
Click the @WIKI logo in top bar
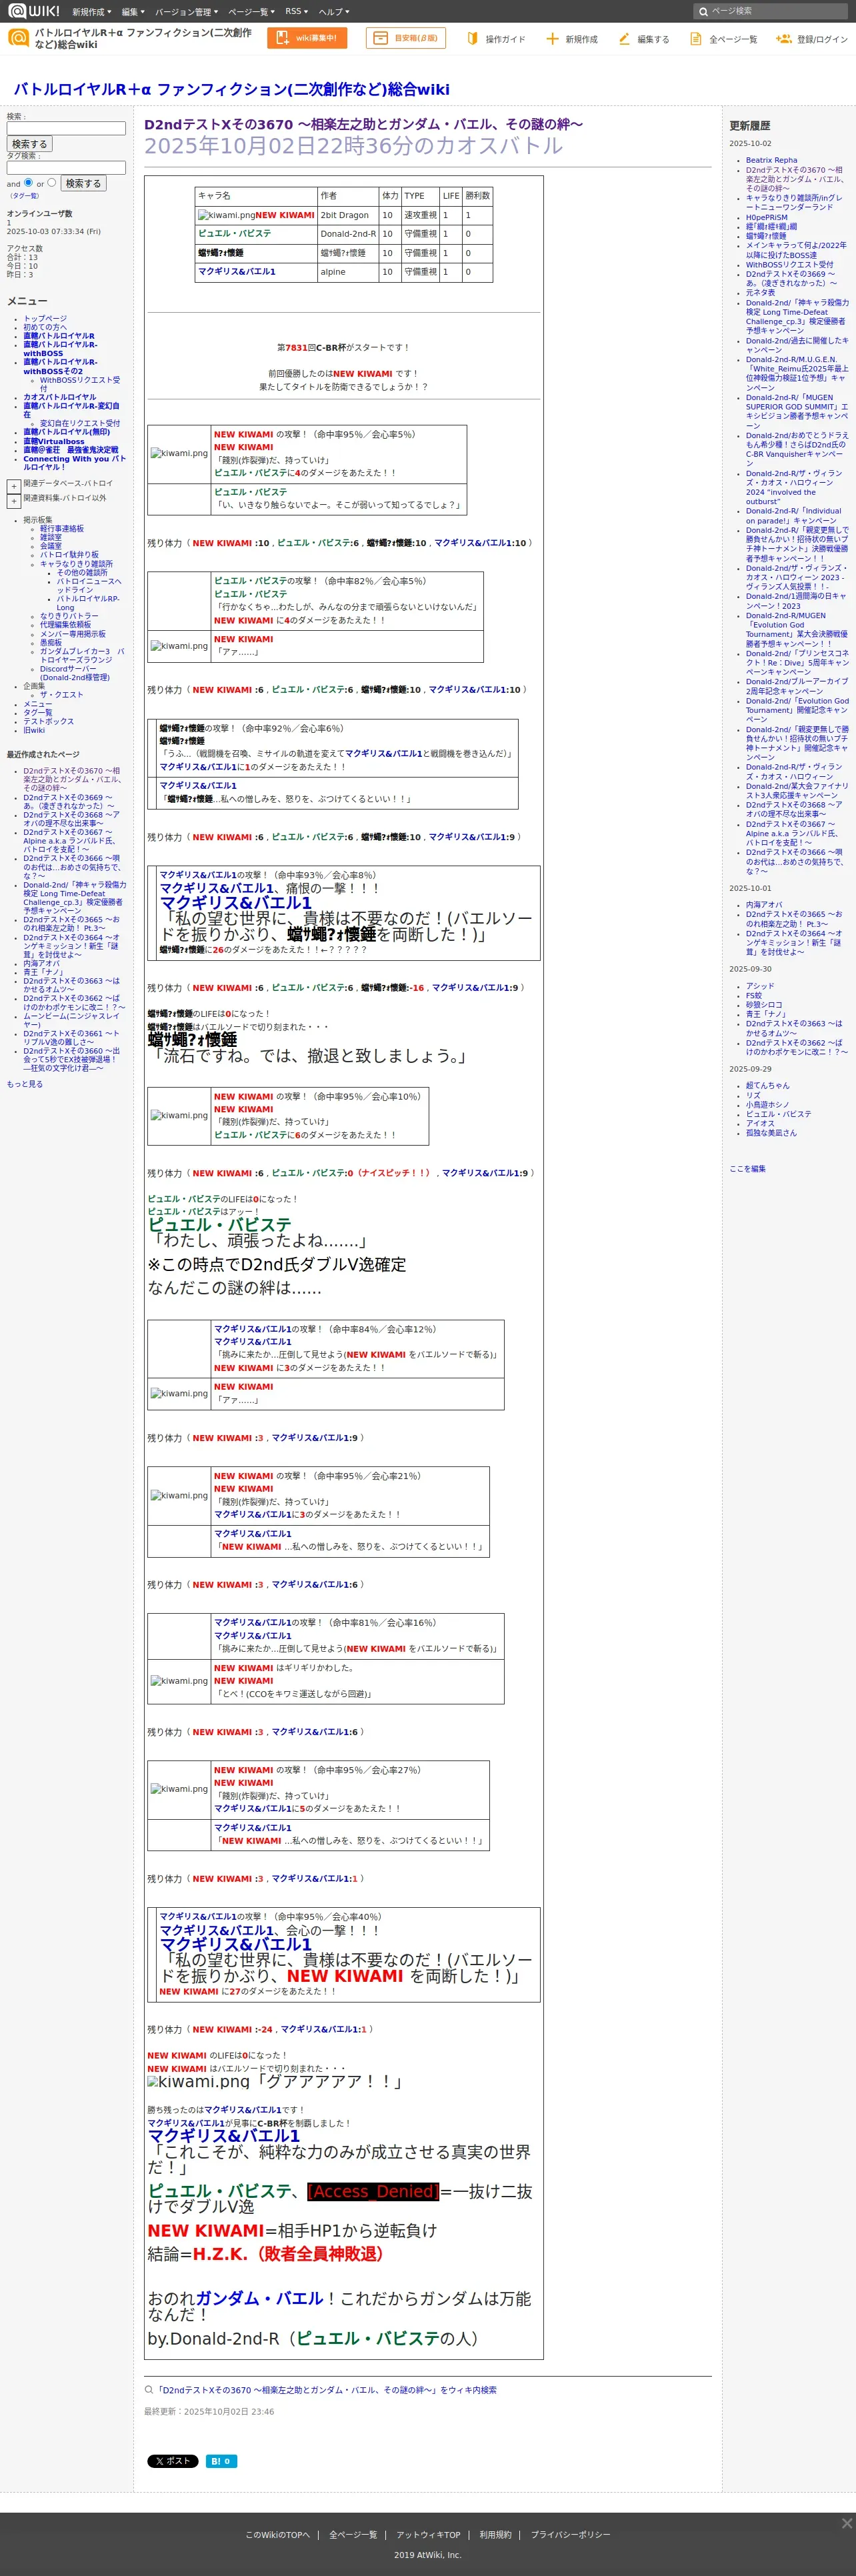pos(34,11)
